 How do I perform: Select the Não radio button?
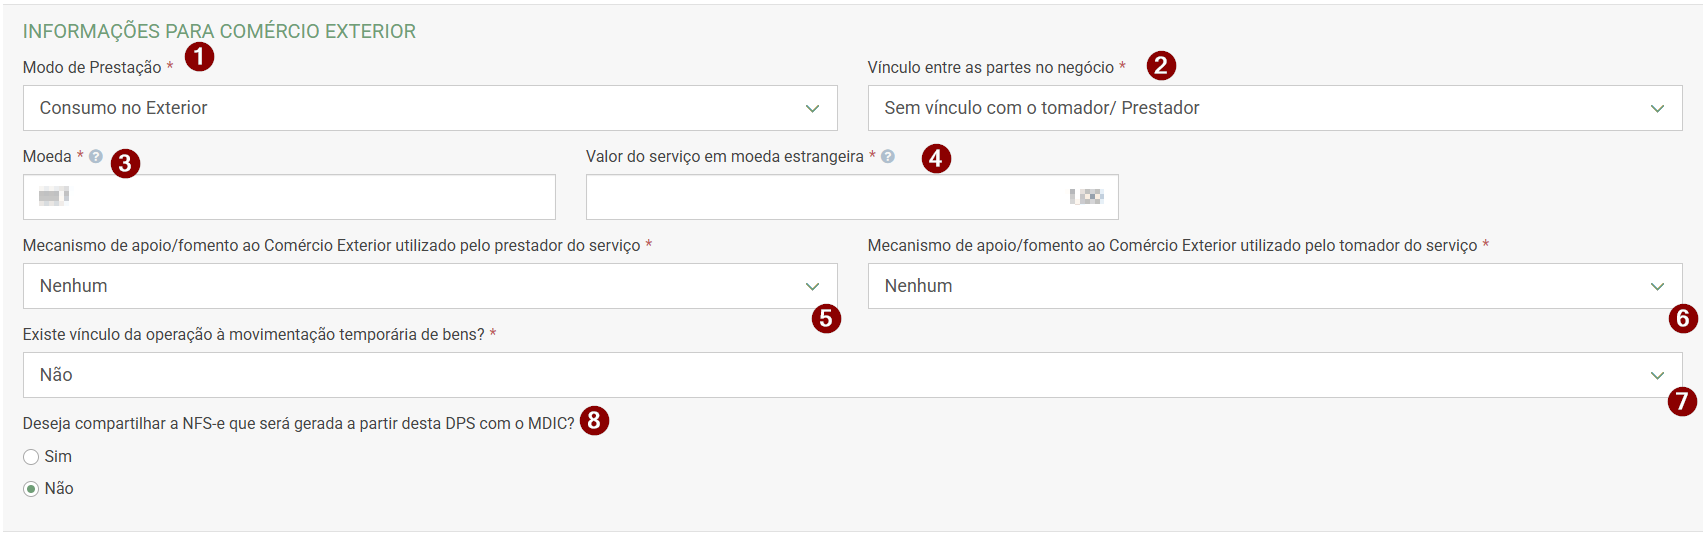click(x=31, y=489)
